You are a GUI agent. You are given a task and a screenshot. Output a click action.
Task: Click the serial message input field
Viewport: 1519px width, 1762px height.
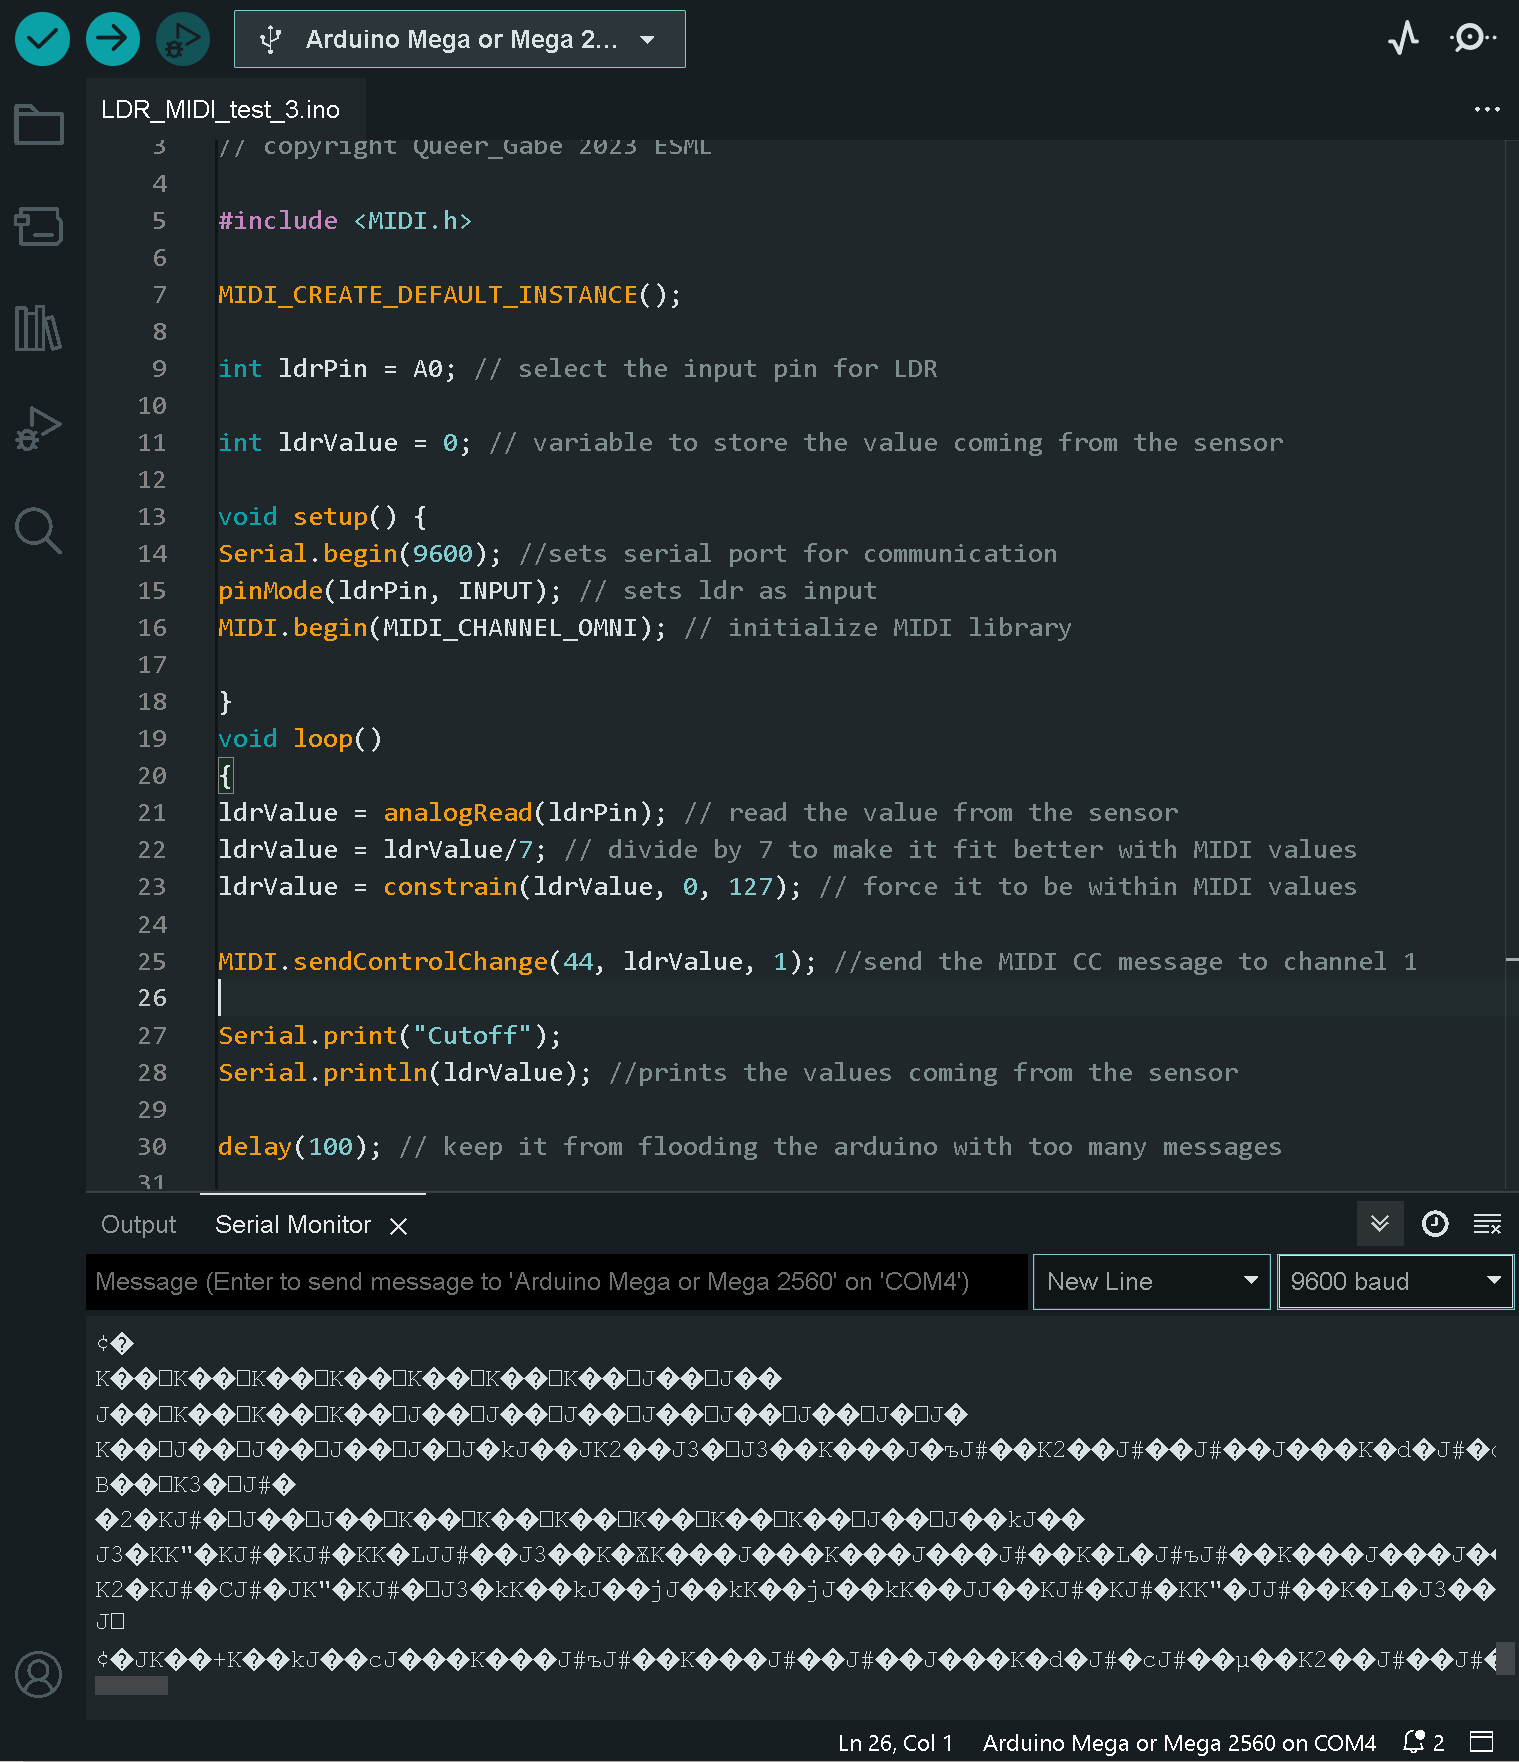557,1282
